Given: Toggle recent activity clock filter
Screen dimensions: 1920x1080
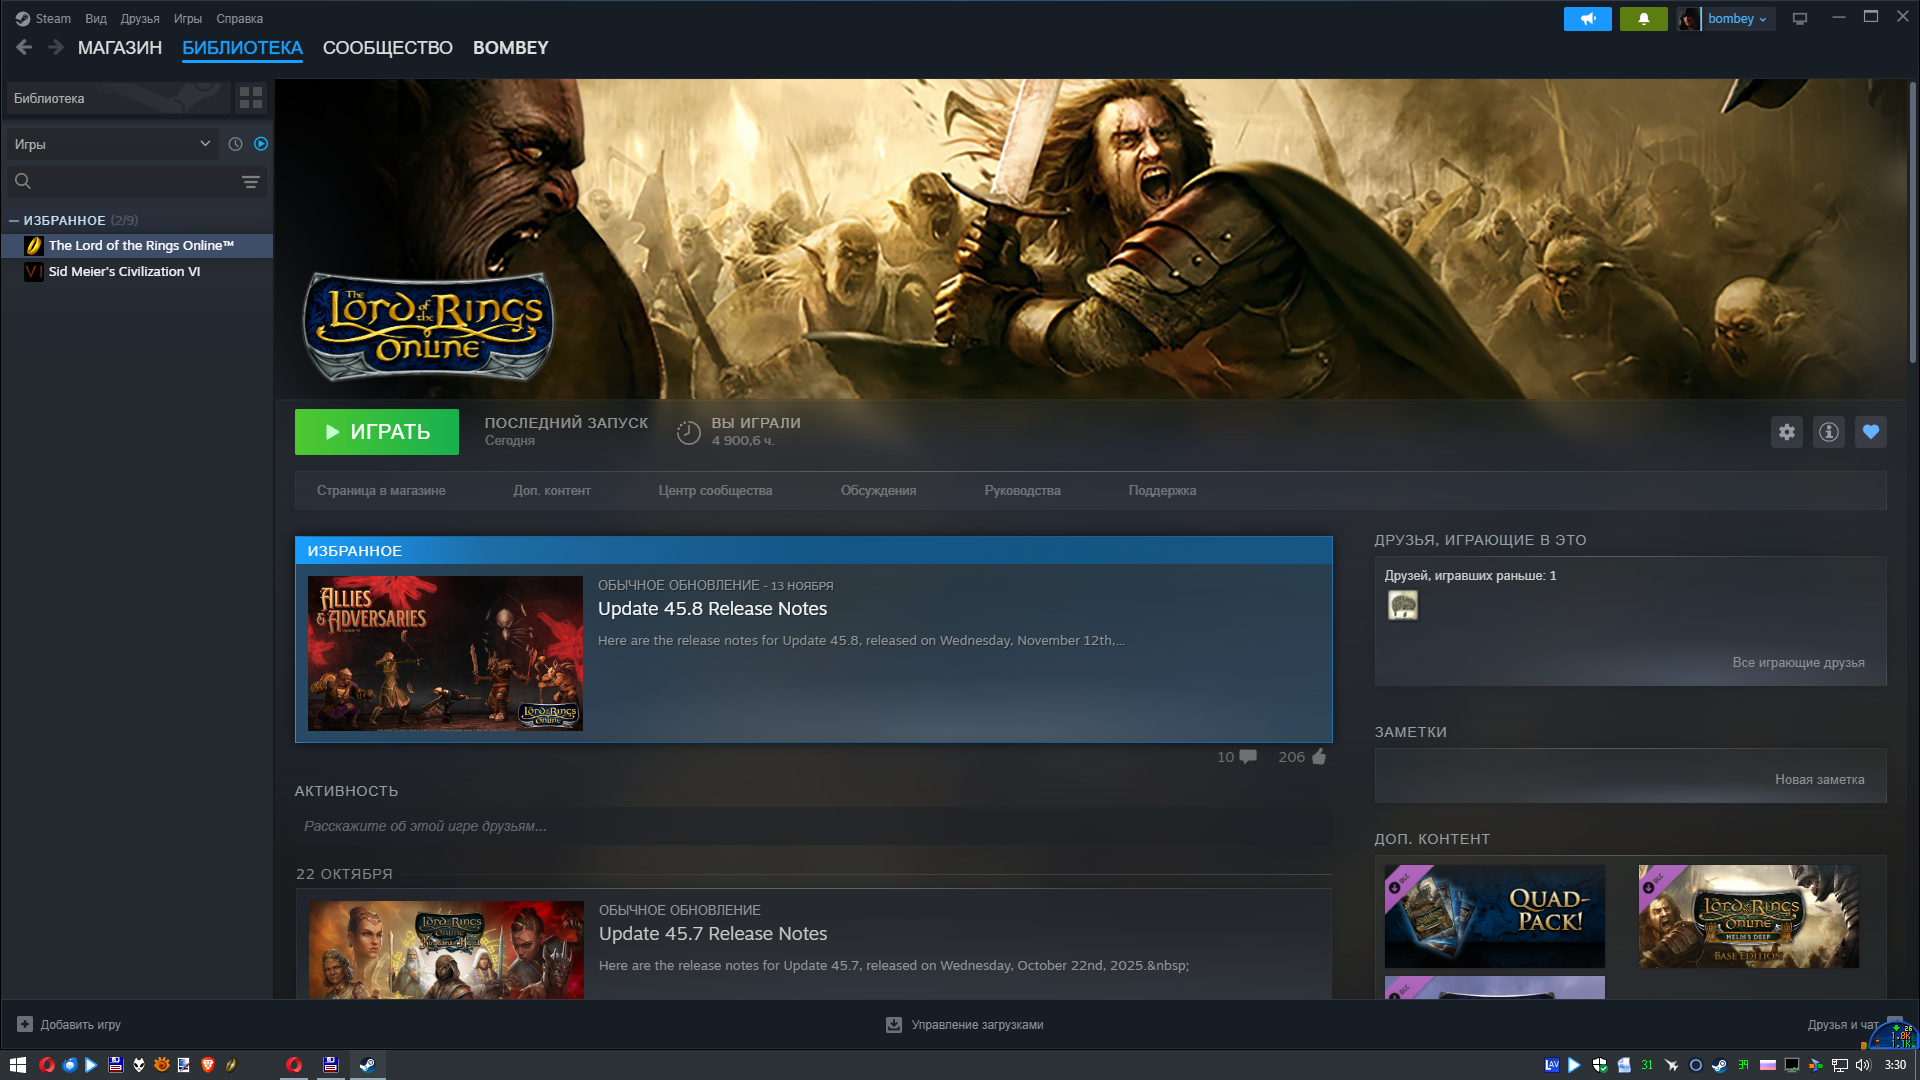Looking at the screenshot, I should pos(235,144).
